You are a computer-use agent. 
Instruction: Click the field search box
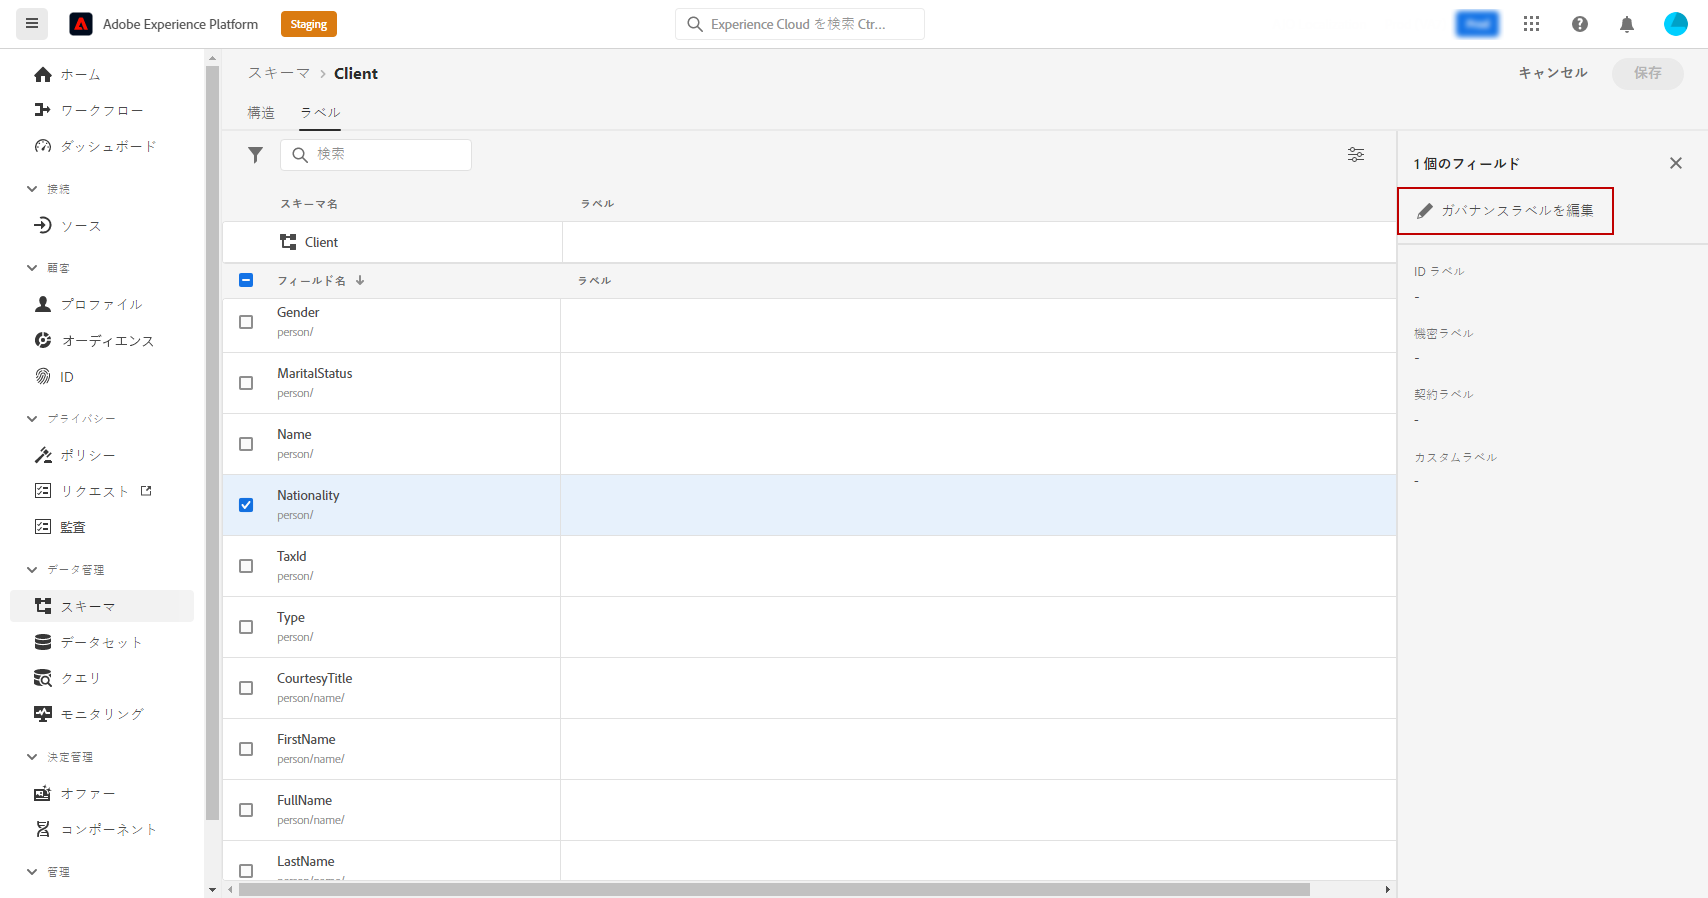click(x=376, y=155)
